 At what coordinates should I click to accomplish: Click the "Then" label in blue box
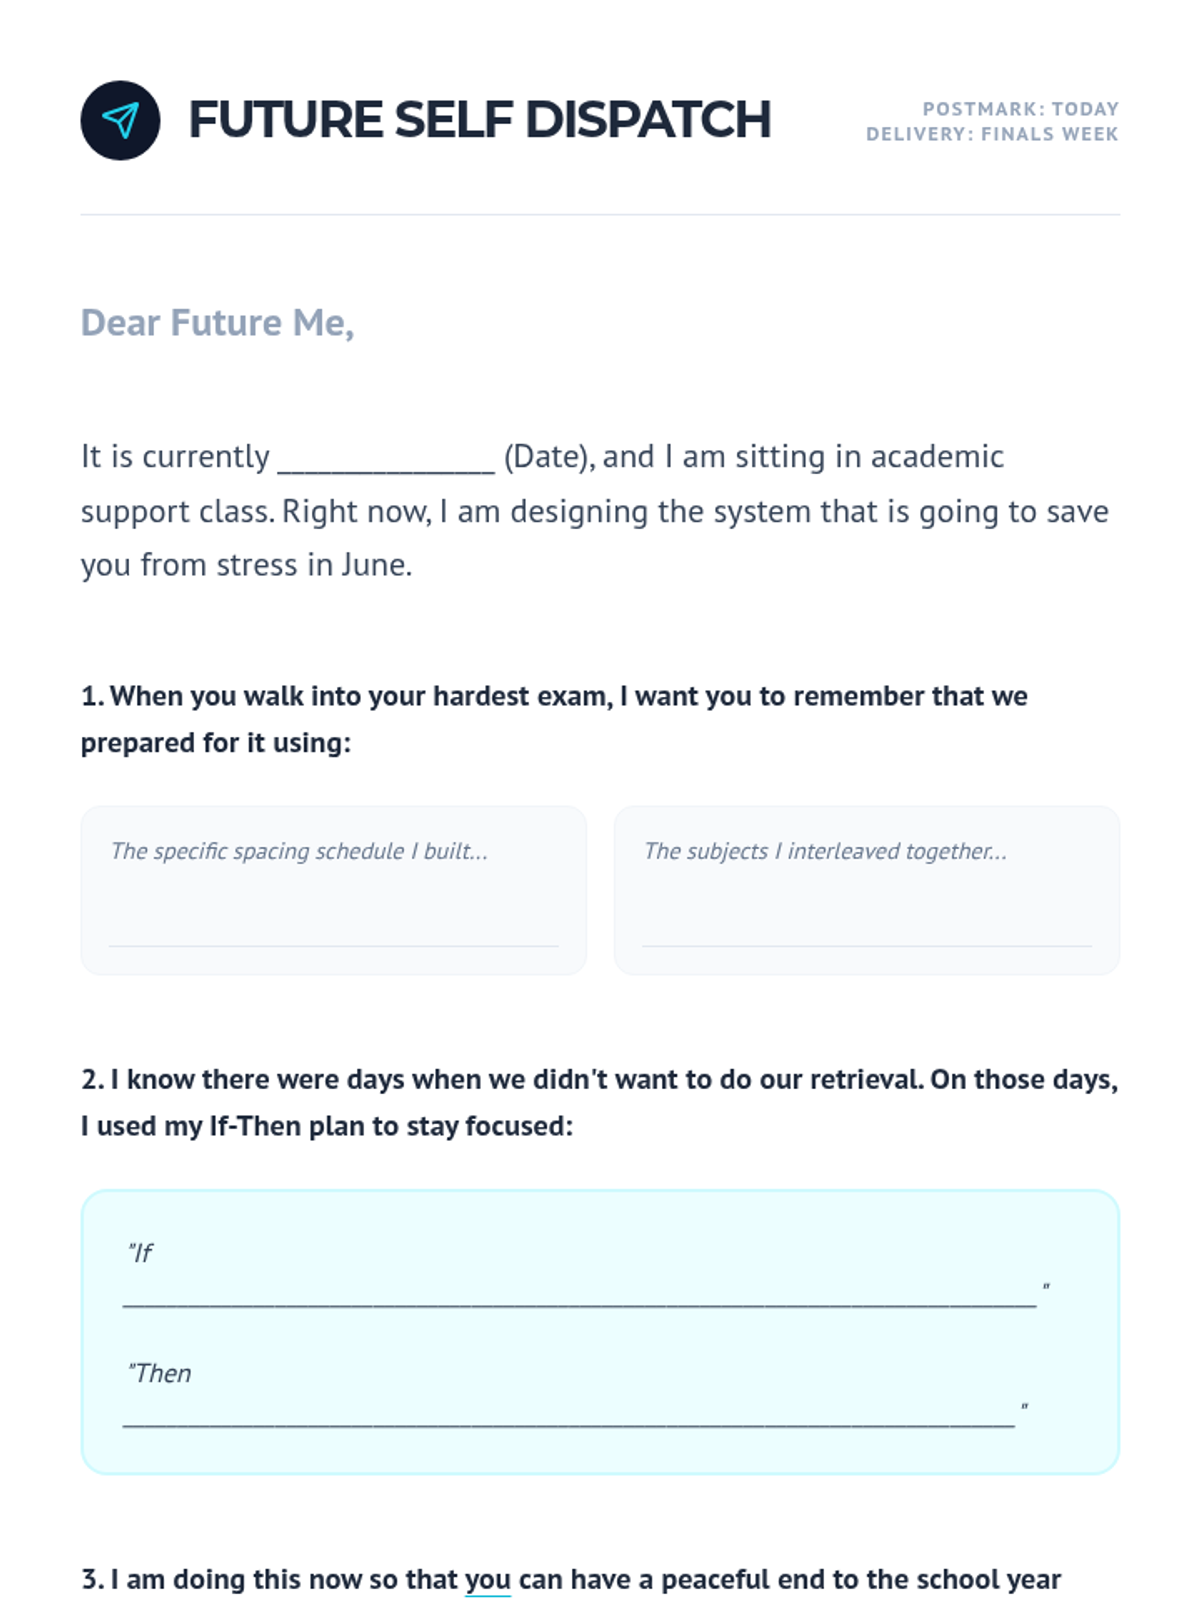159,1373
